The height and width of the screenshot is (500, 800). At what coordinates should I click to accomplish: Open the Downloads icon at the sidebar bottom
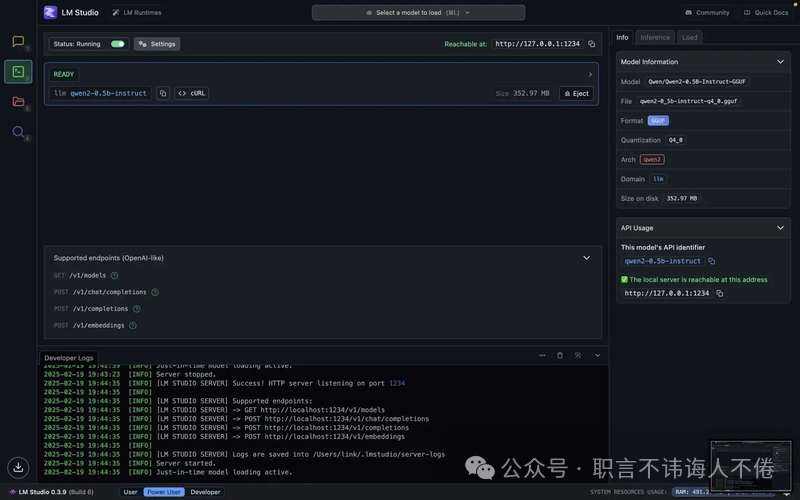[x=18, y=467]
